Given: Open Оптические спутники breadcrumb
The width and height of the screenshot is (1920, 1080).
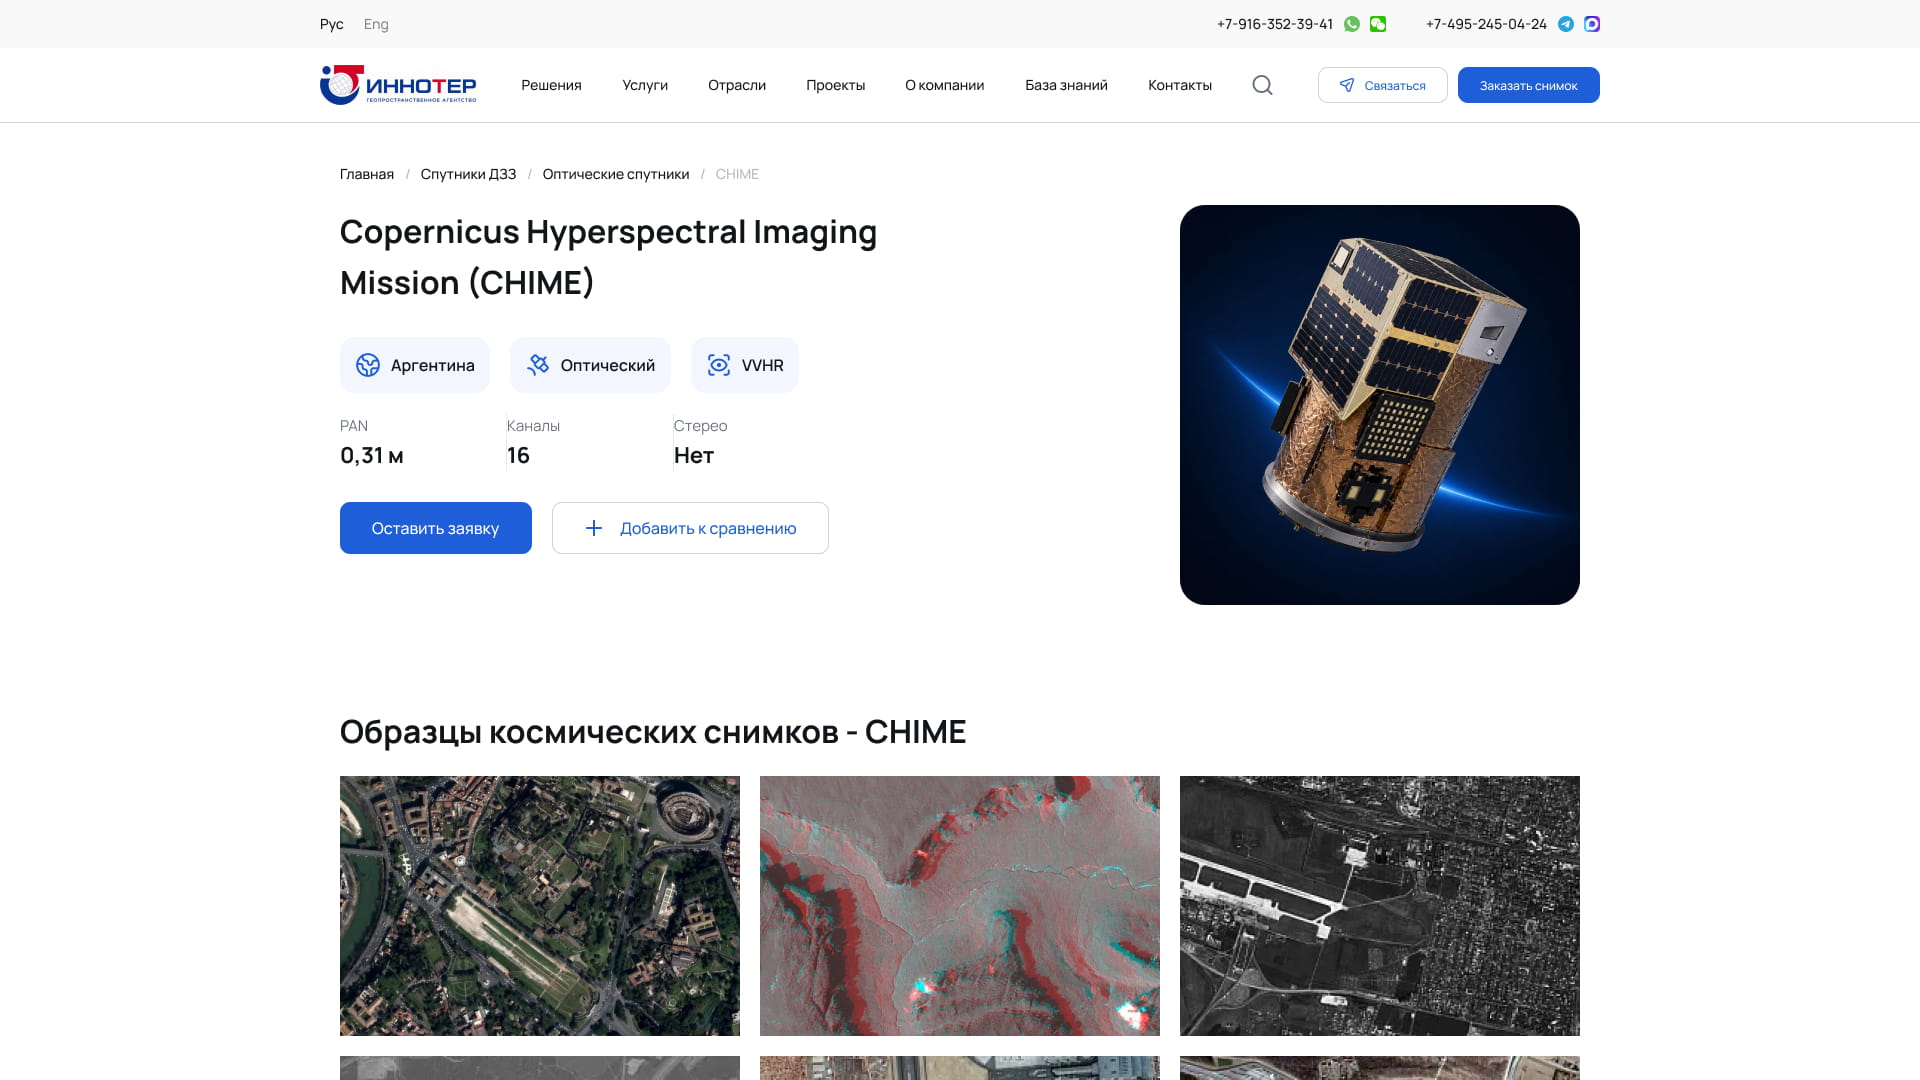Looking at the screenshot, I should click(x=616, y=174).
